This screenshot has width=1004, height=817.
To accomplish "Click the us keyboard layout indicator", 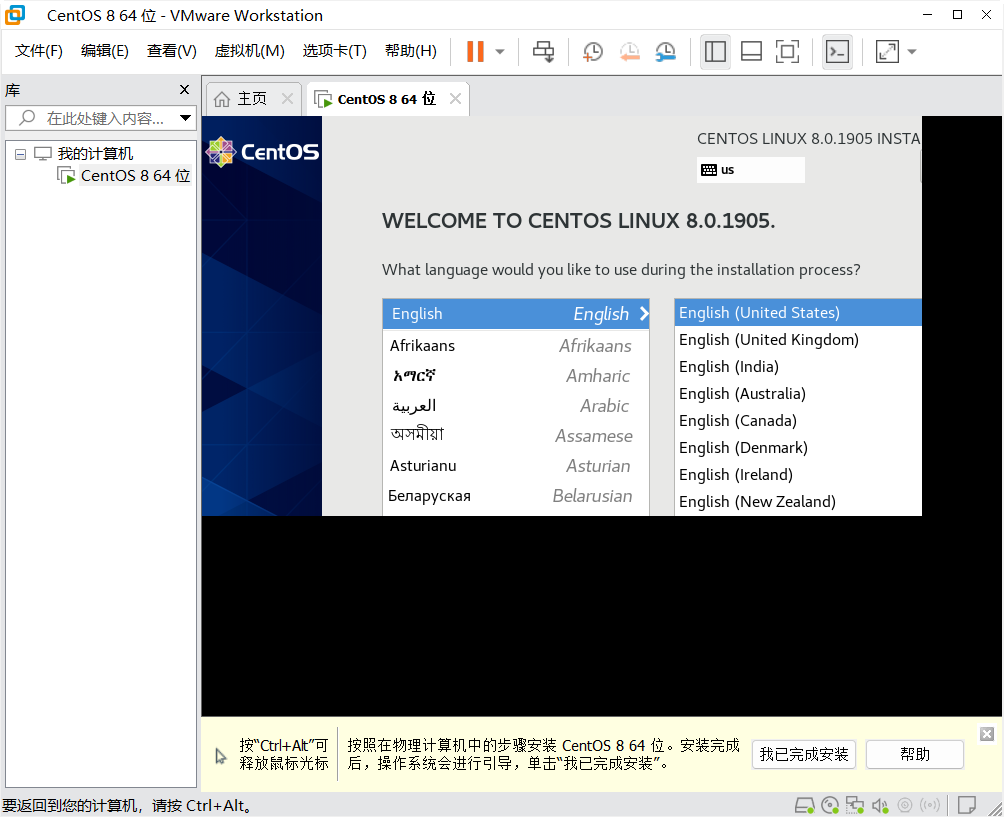I will pos(750,170).
